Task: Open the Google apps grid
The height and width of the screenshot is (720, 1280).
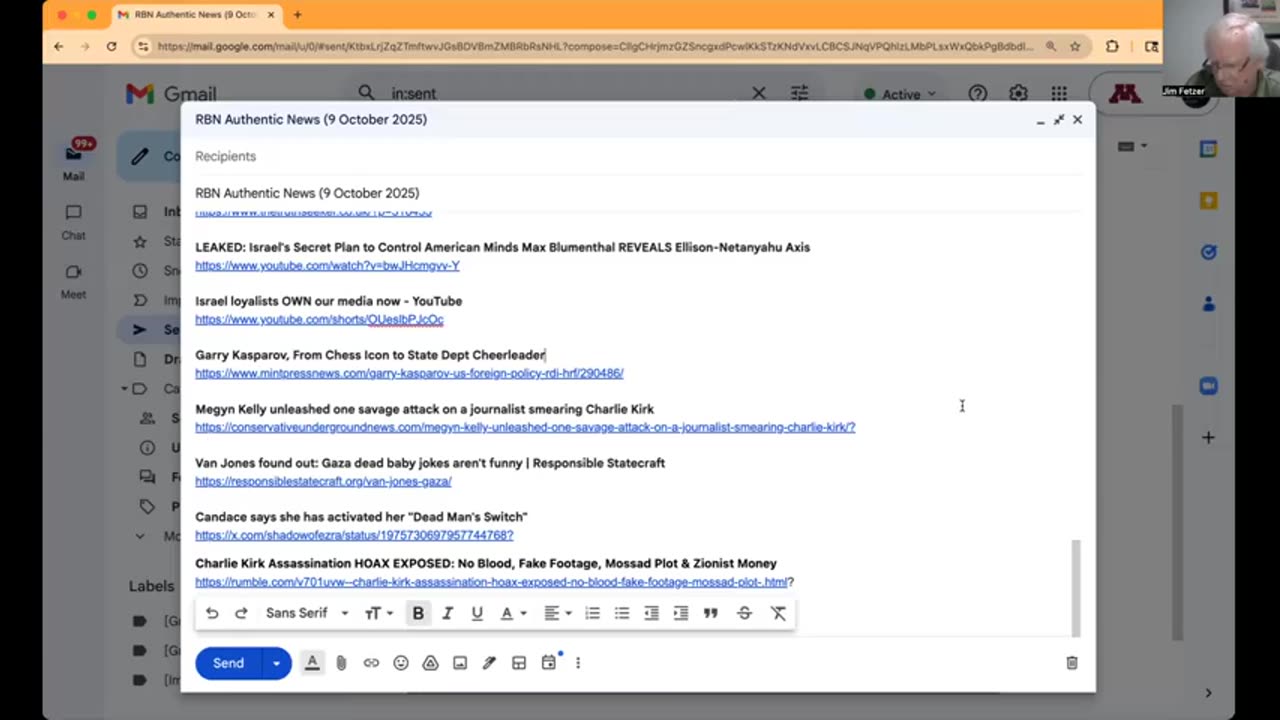Action: tap(1059, 93)
